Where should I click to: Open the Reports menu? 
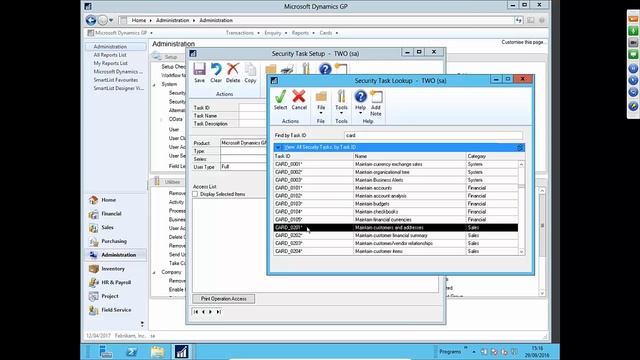[x=300, y=33]
